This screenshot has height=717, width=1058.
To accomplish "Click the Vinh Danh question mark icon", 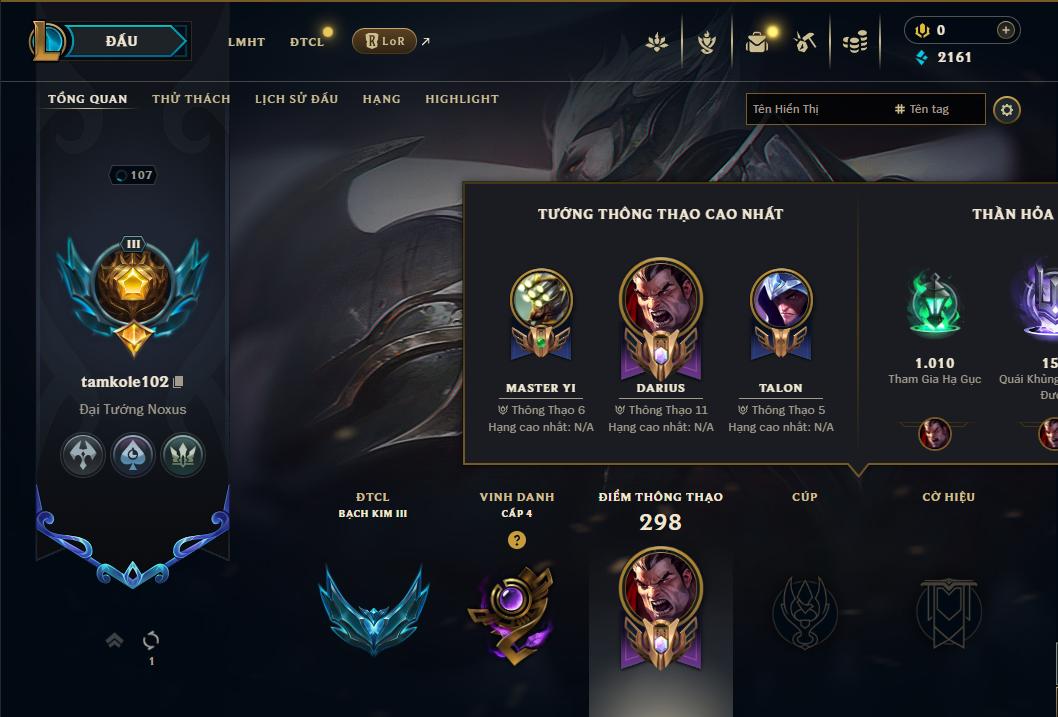I will tap(517, 540).
